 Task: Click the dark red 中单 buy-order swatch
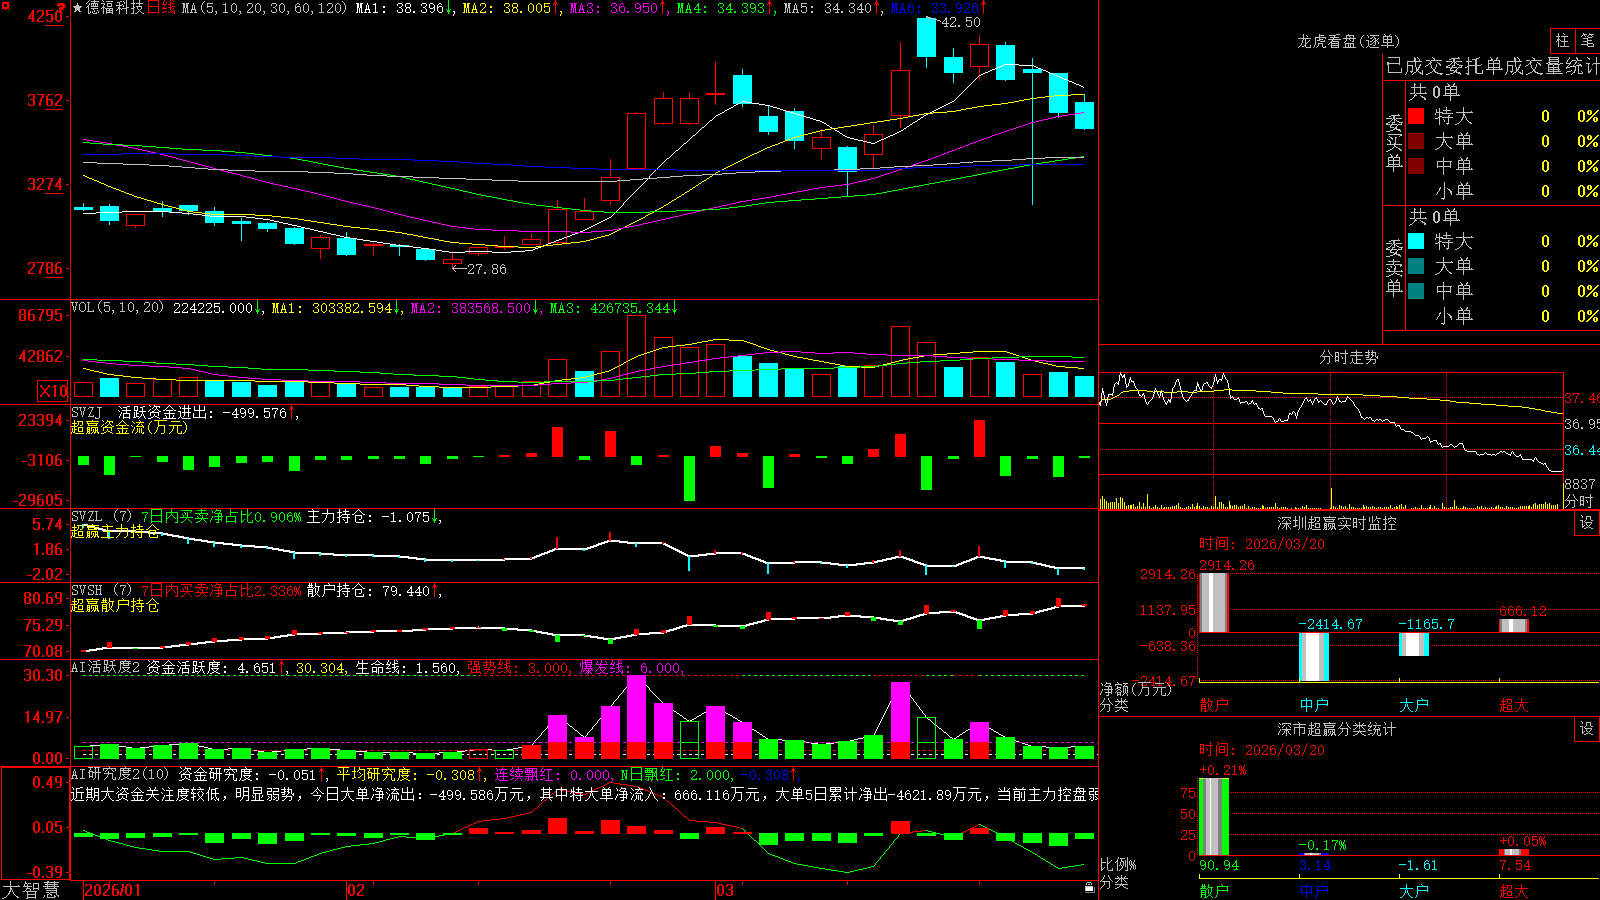click(1416, 166)
